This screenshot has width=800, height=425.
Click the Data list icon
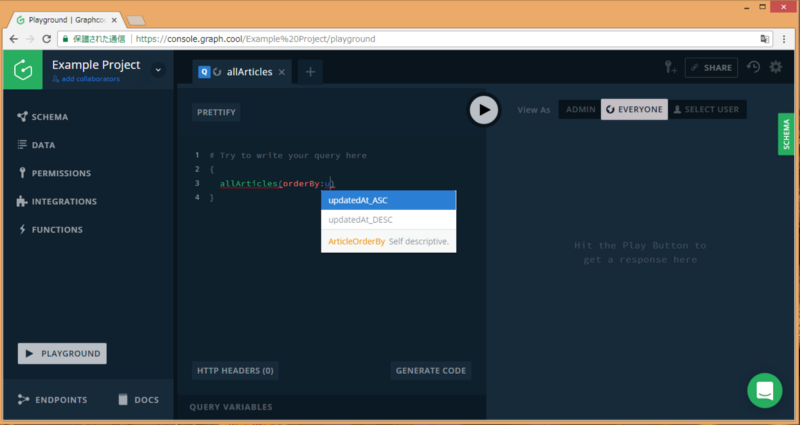22,145
